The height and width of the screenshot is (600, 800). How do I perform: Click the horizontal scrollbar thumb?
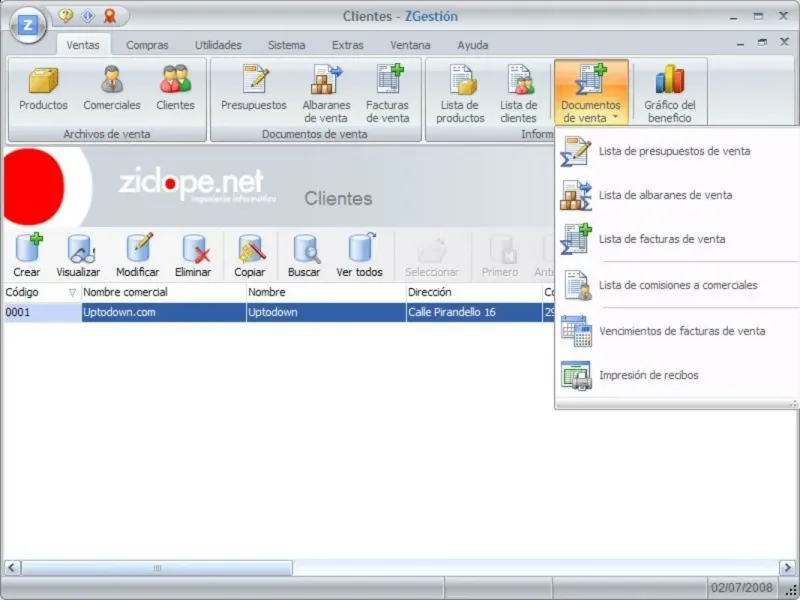(x=157, y=567)
